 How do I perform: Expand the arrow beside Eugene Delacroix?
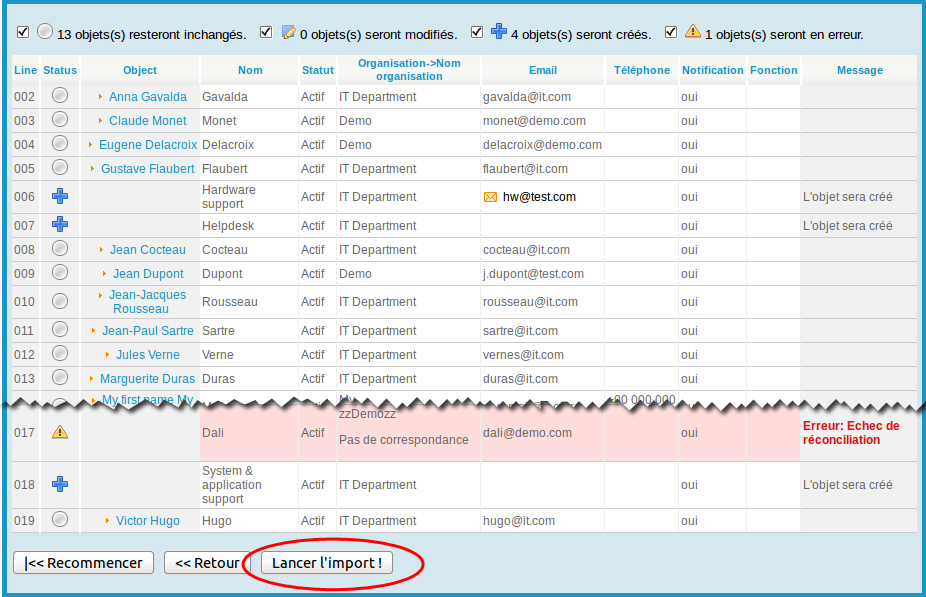click(91, 145)
